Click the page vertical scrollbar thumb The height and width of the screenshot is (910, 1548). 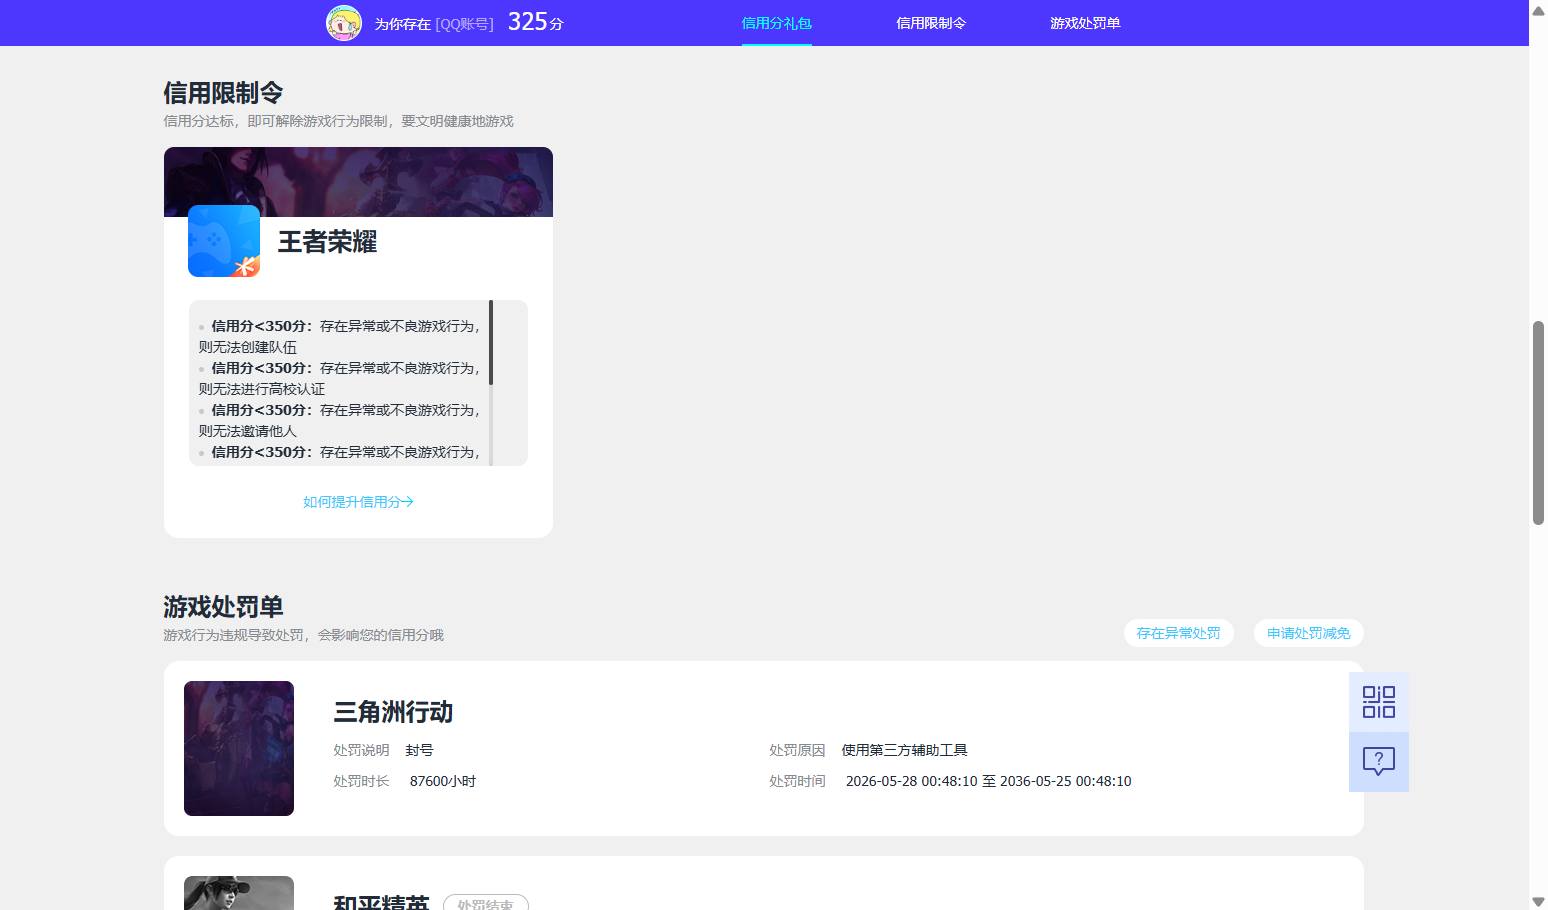(1538, 422)
